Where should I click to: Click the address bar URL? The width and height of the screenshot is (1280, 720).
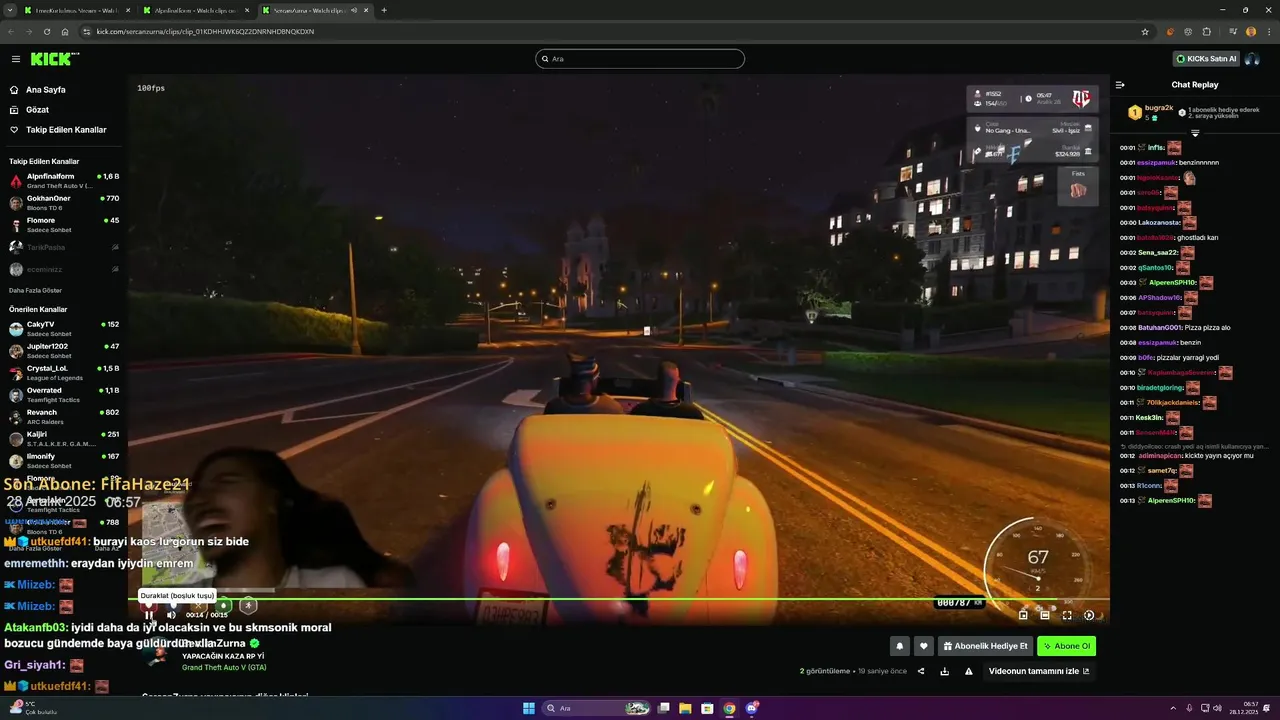click(x=205, y=31)
